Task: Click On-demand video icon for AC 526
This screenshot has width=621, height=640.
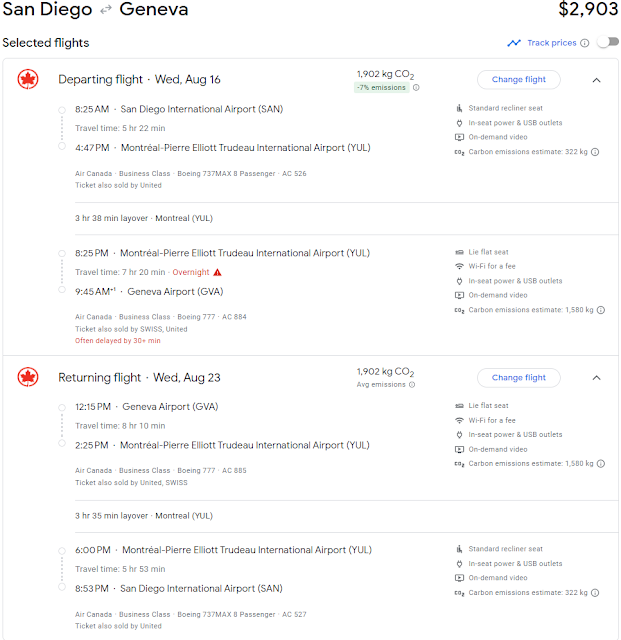Action: (x=459, y=137)
